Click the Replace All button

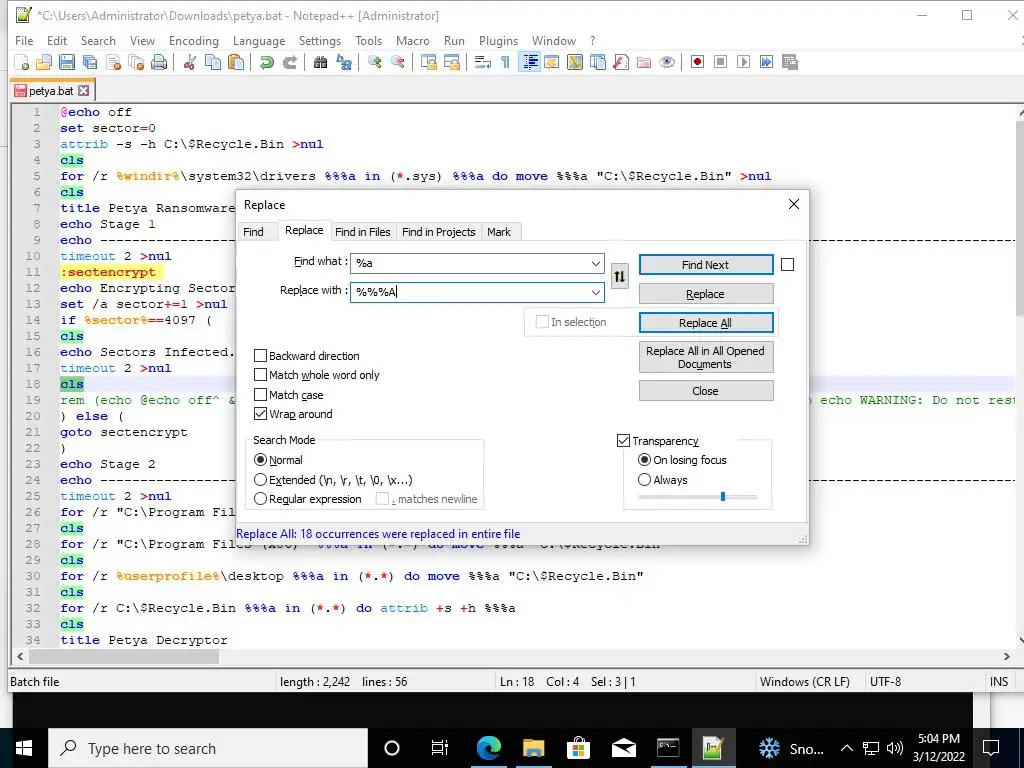705,323
